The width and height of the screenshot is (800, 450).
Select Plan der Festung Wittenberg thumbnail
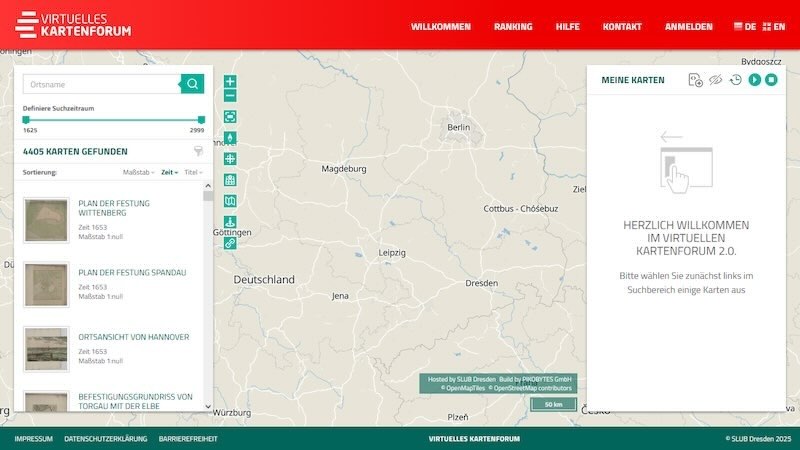[x=46, y=220]
